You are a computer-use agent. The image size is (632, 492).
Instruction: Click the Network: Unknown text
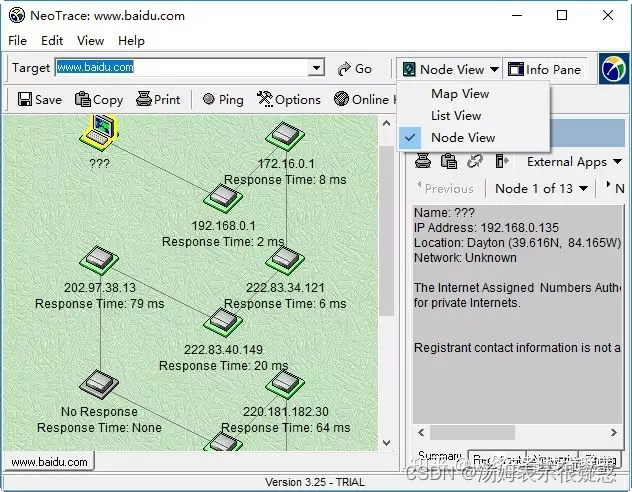[465, 257]
